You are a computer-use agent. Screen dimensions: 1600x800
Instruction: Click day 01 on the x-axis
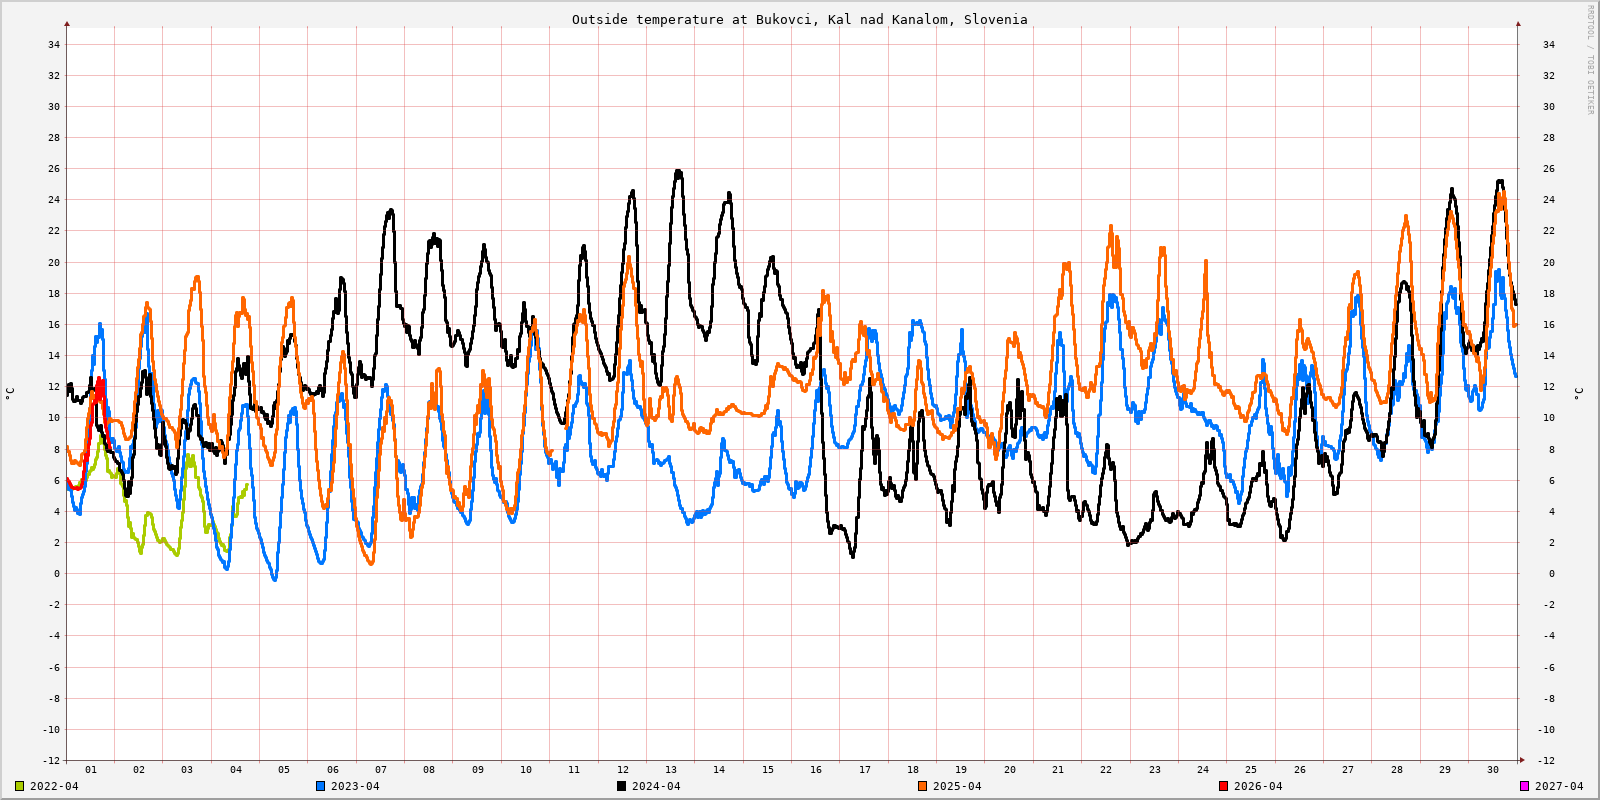tap(91, 770)
